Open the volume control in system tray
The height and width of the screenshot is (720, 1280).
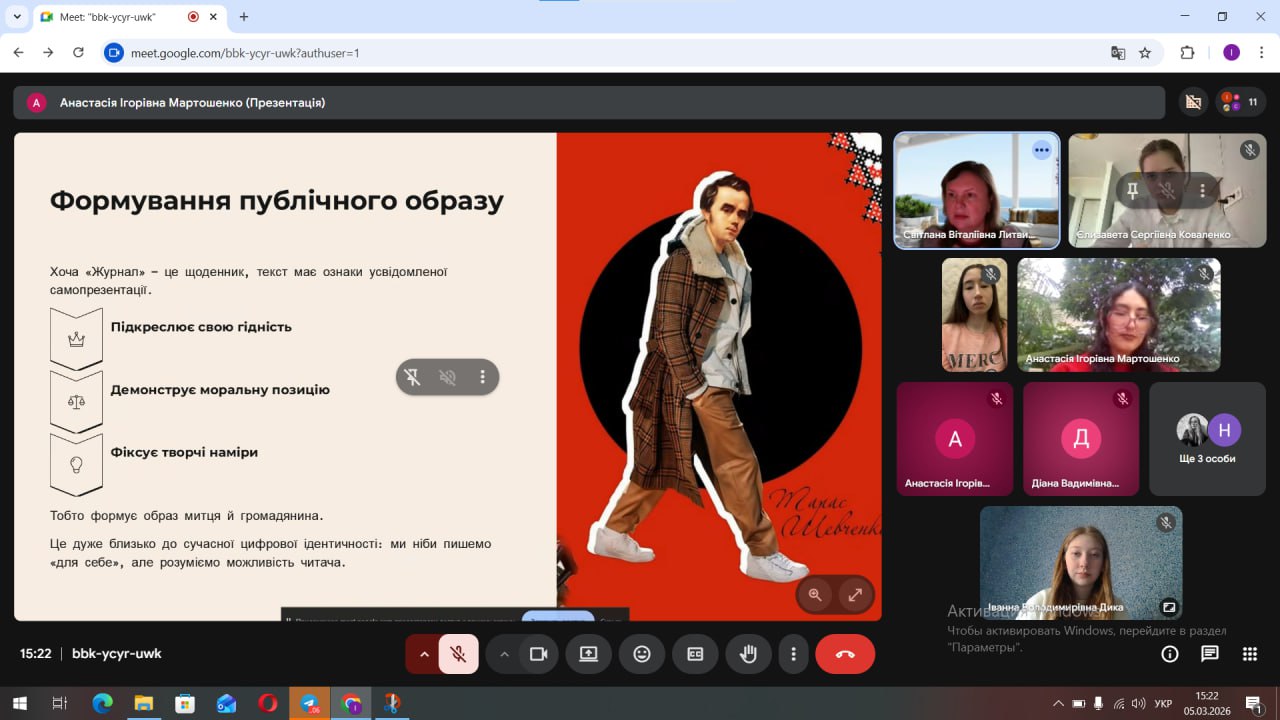click(1139, 703)
